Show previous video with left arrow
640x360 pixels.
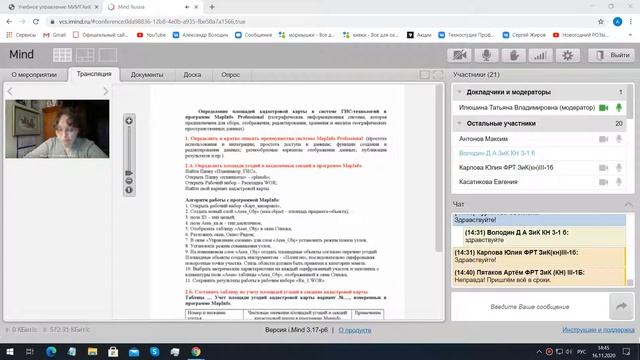[10, 91]
